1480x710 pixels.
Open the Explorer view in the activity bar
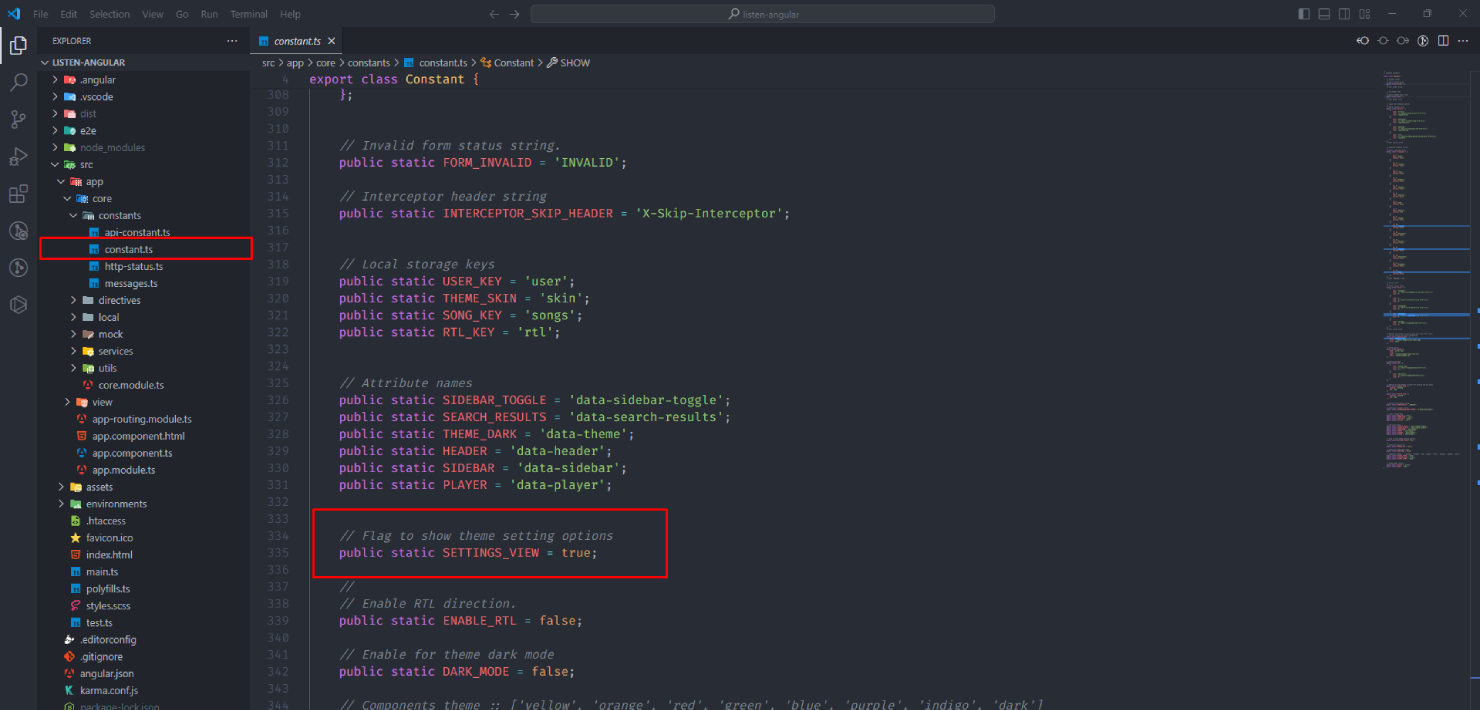[x=18, y=45]
